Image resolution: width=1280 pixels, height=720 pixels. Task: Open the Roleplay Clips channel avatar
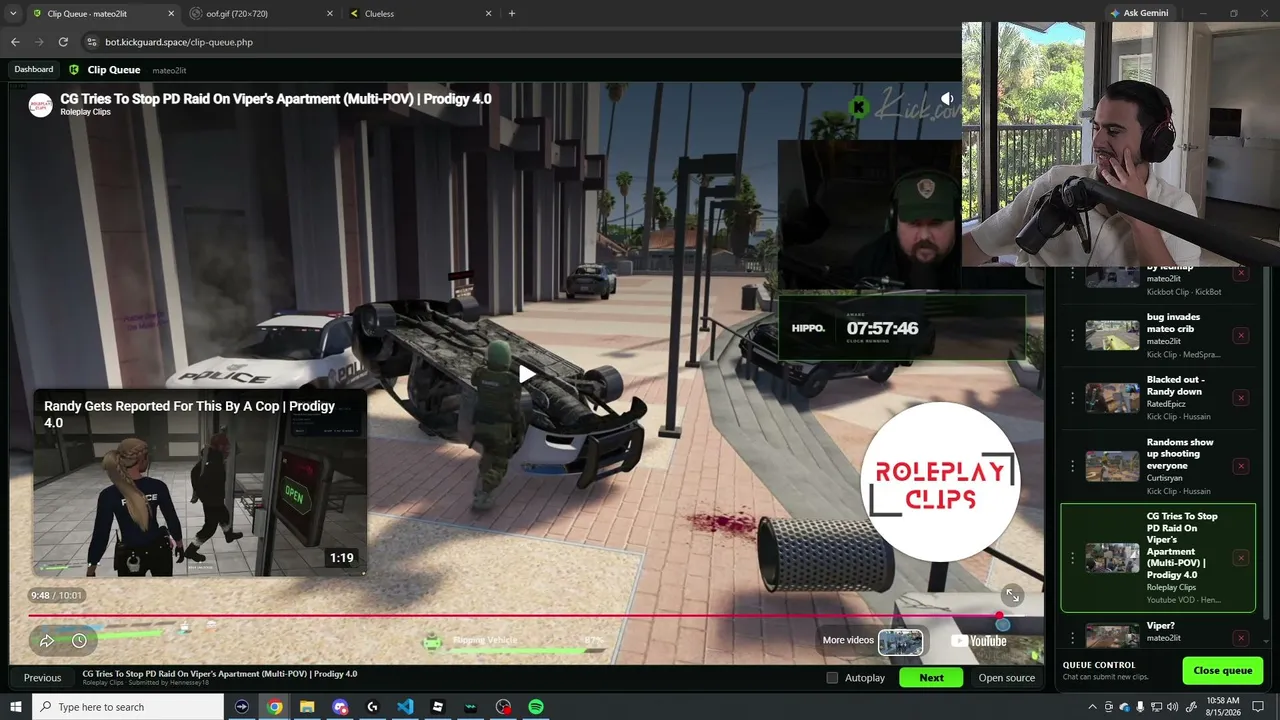[x=40, y=105]
